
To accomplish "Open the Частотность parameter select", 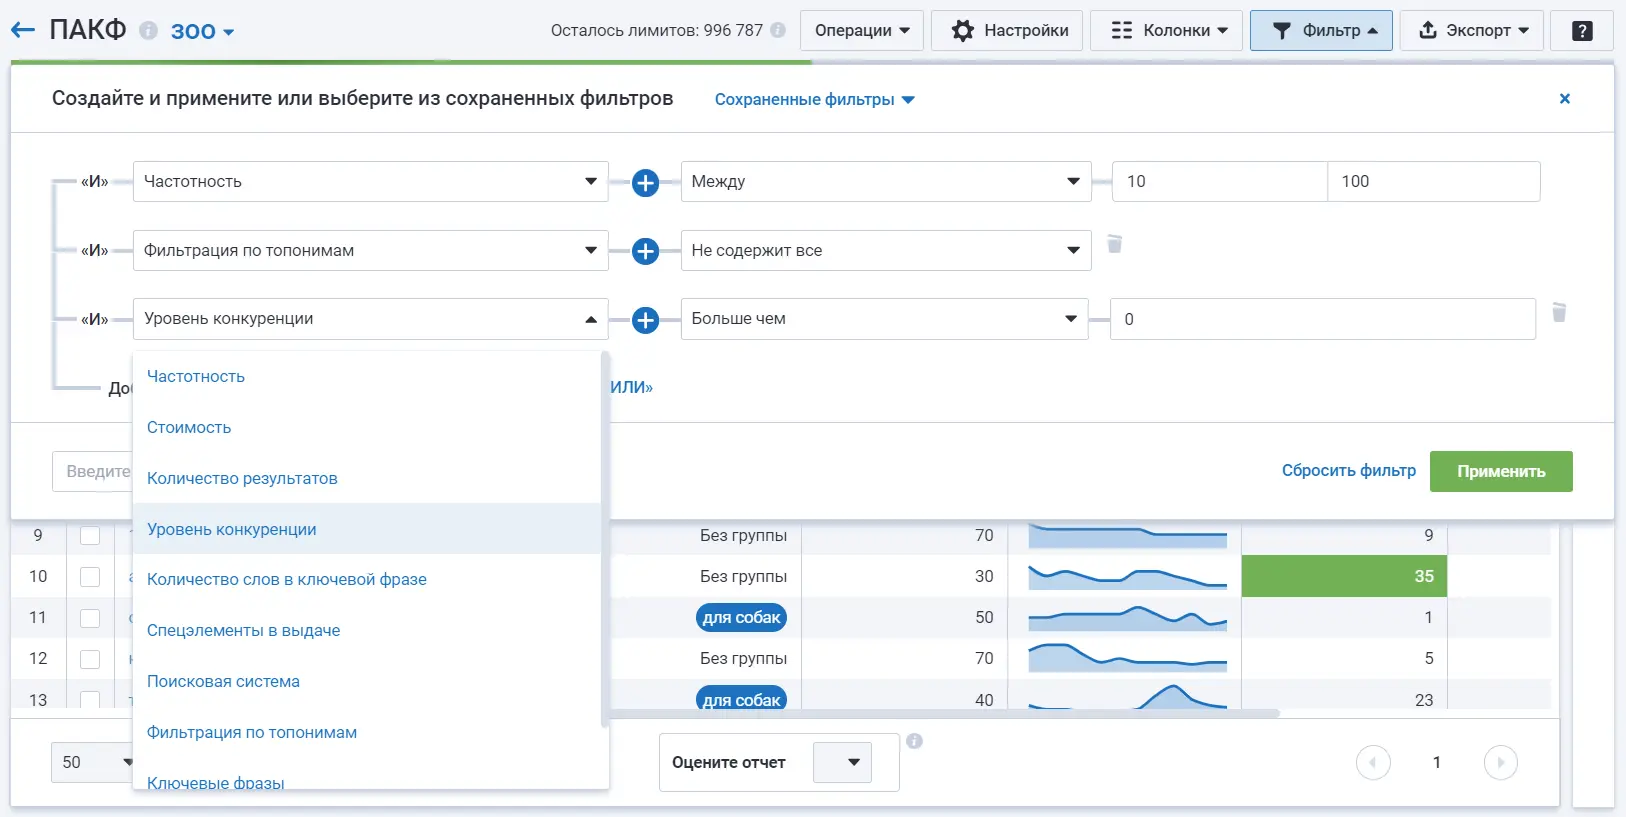I will pos(370,182).
